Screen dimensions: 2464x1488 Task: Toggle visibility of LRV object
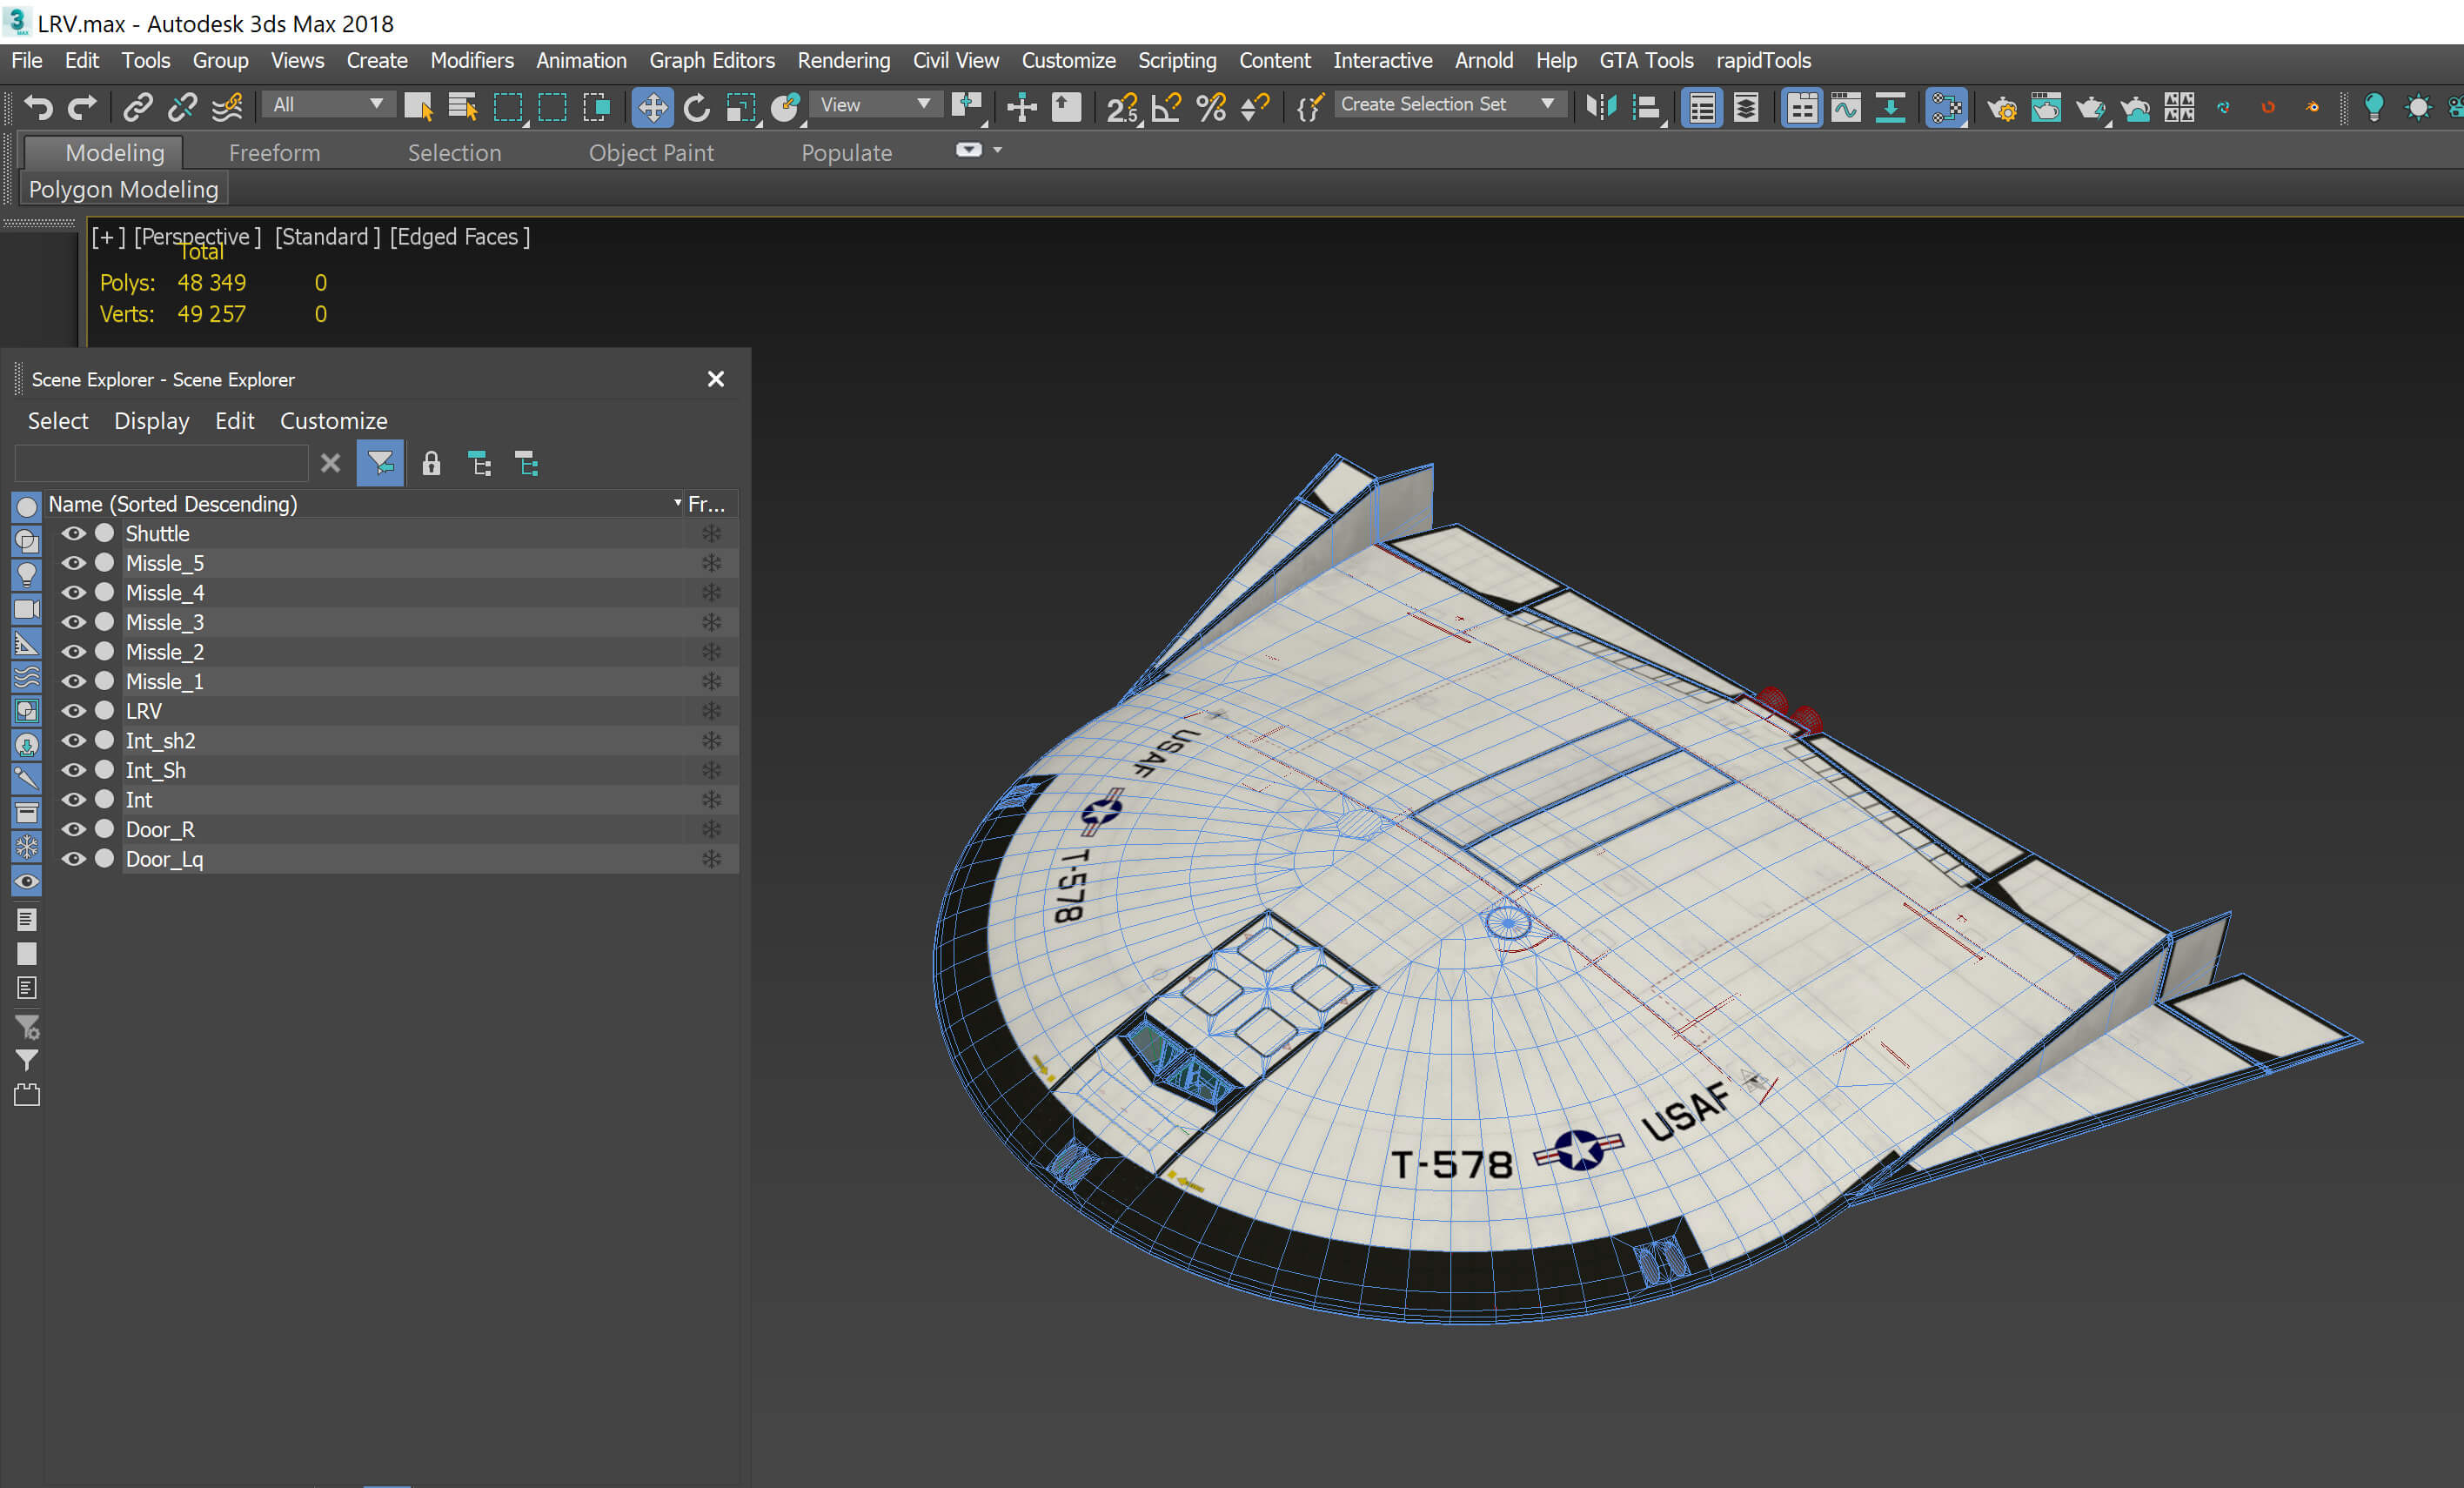(73, 711)
